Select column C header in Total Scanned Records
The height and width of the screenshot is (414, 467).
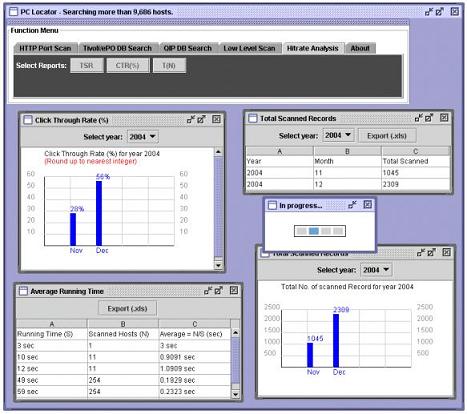pos(416,151)
